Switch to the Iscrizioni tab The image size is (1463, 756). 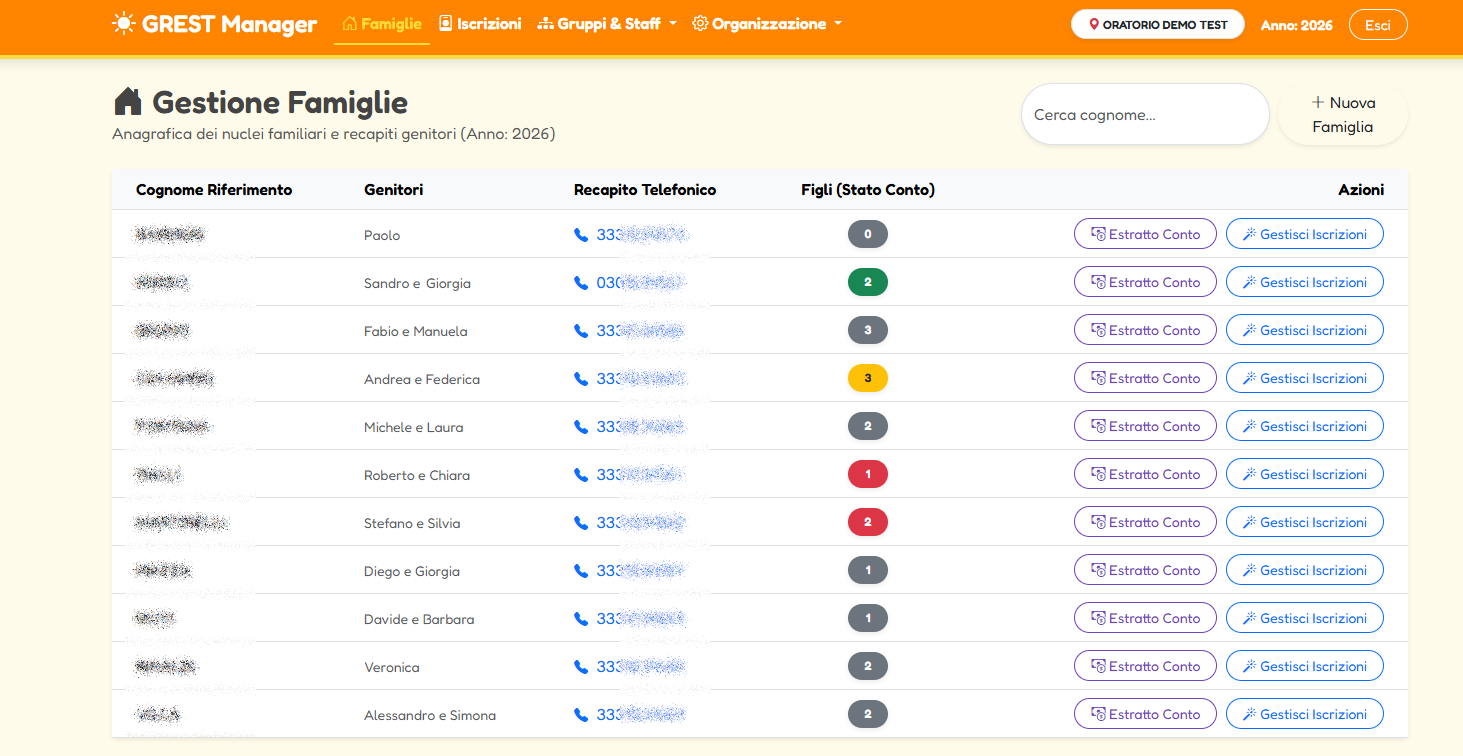[480, 24]
